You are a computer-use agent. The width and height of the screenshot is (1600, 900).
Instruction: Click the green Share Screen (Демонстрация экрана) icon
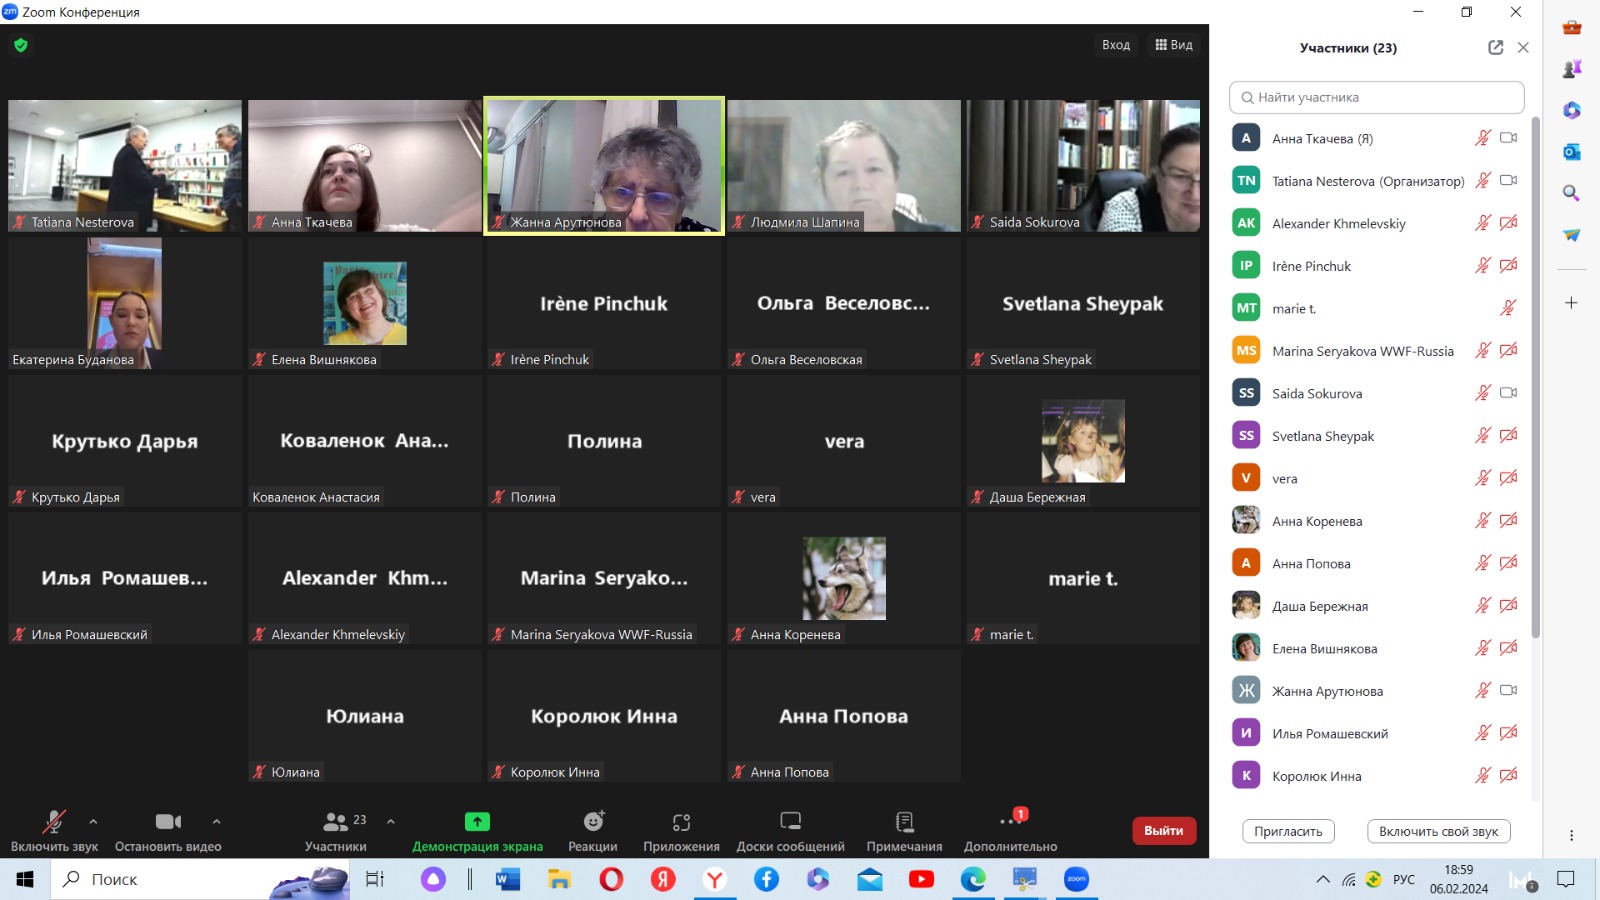[x=477, y=822]
